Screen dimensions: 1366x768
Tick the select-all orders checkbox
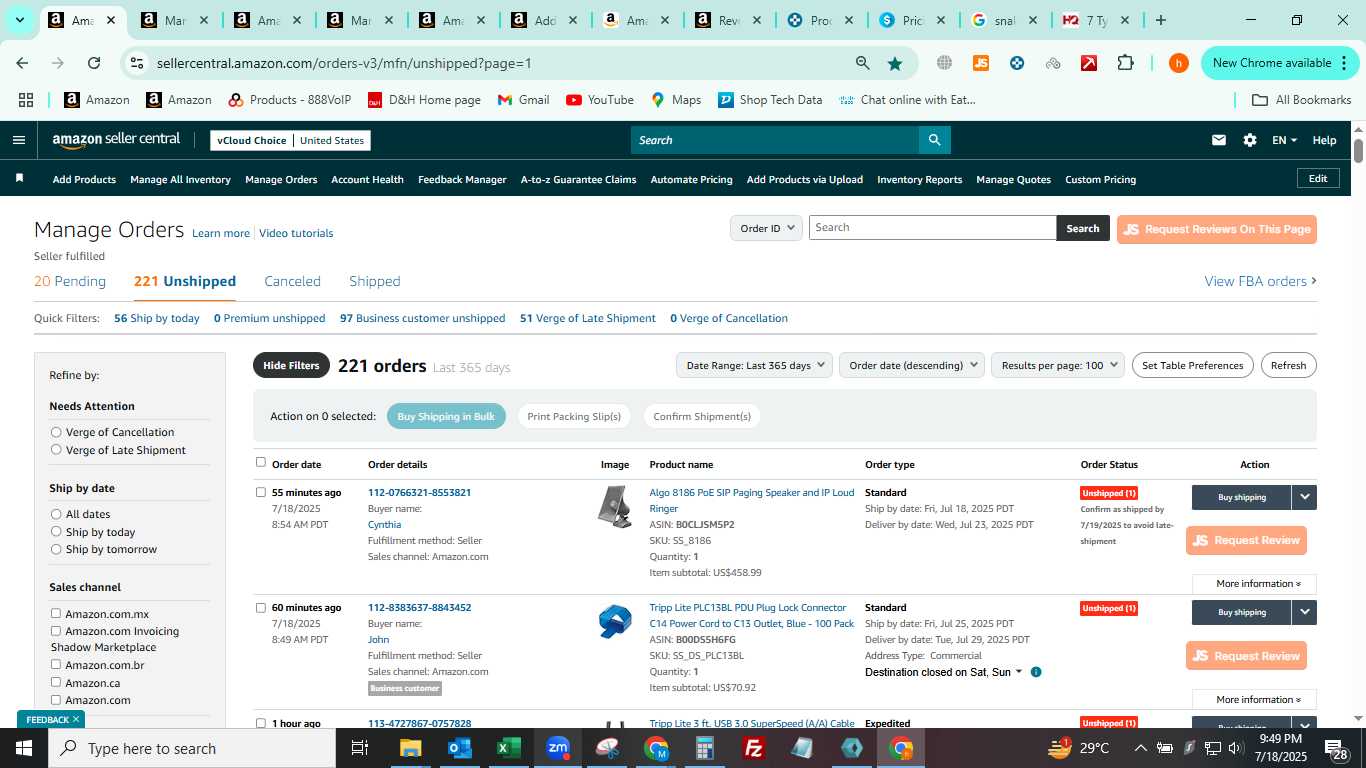coord(261,462)
